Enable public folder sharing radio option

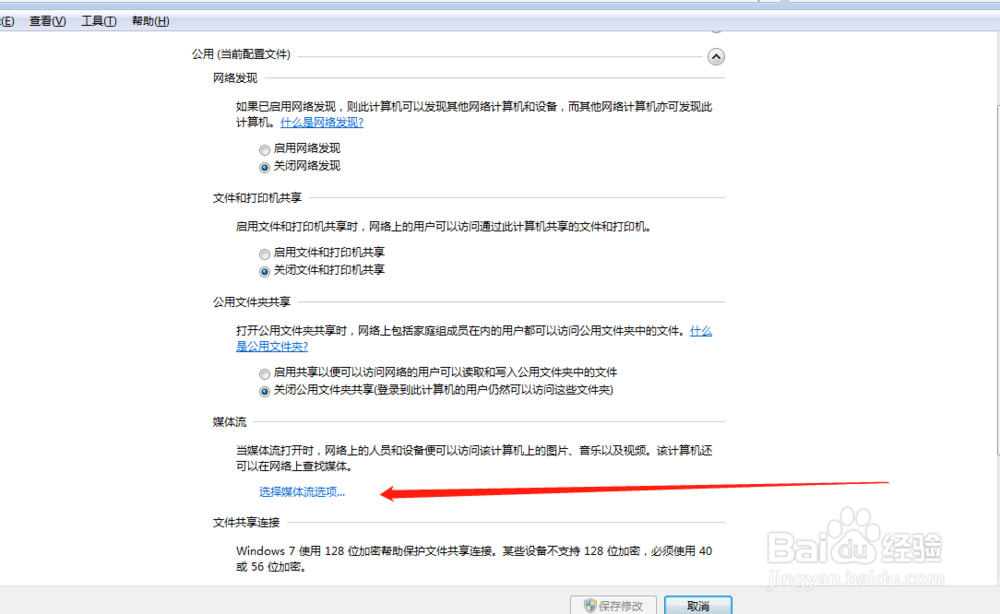(x=264, y=372)
